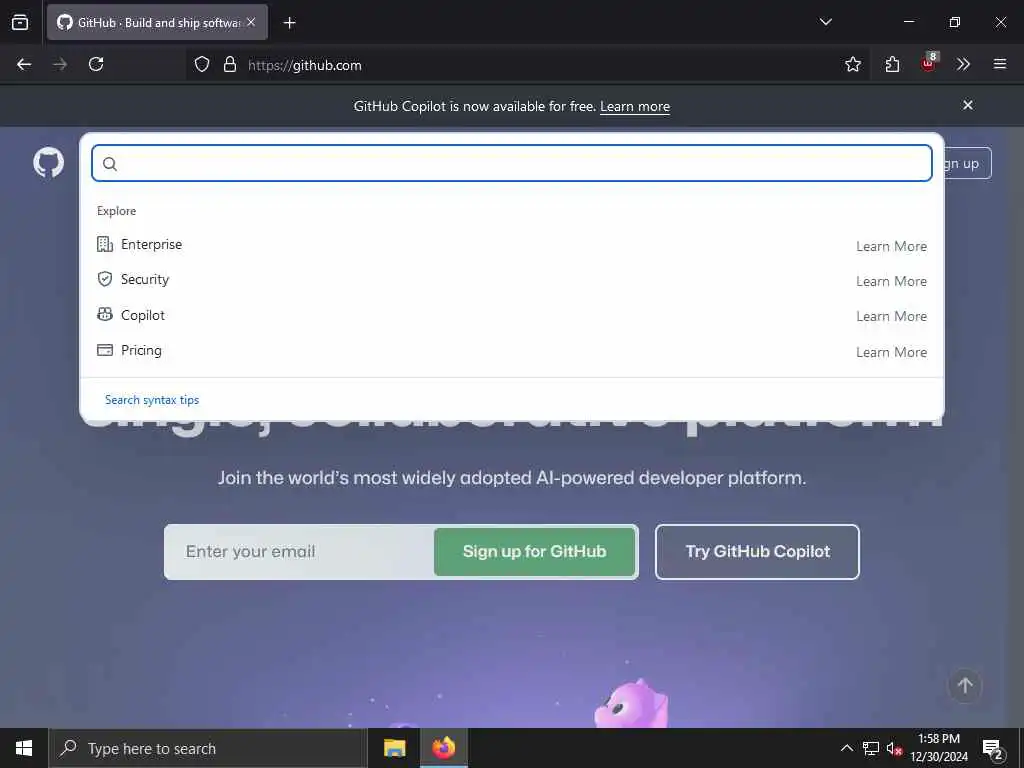This screenshot has height=768, width=1024.
Task: Reload the page with the refresh icon
Action: (x=96, y=64)
